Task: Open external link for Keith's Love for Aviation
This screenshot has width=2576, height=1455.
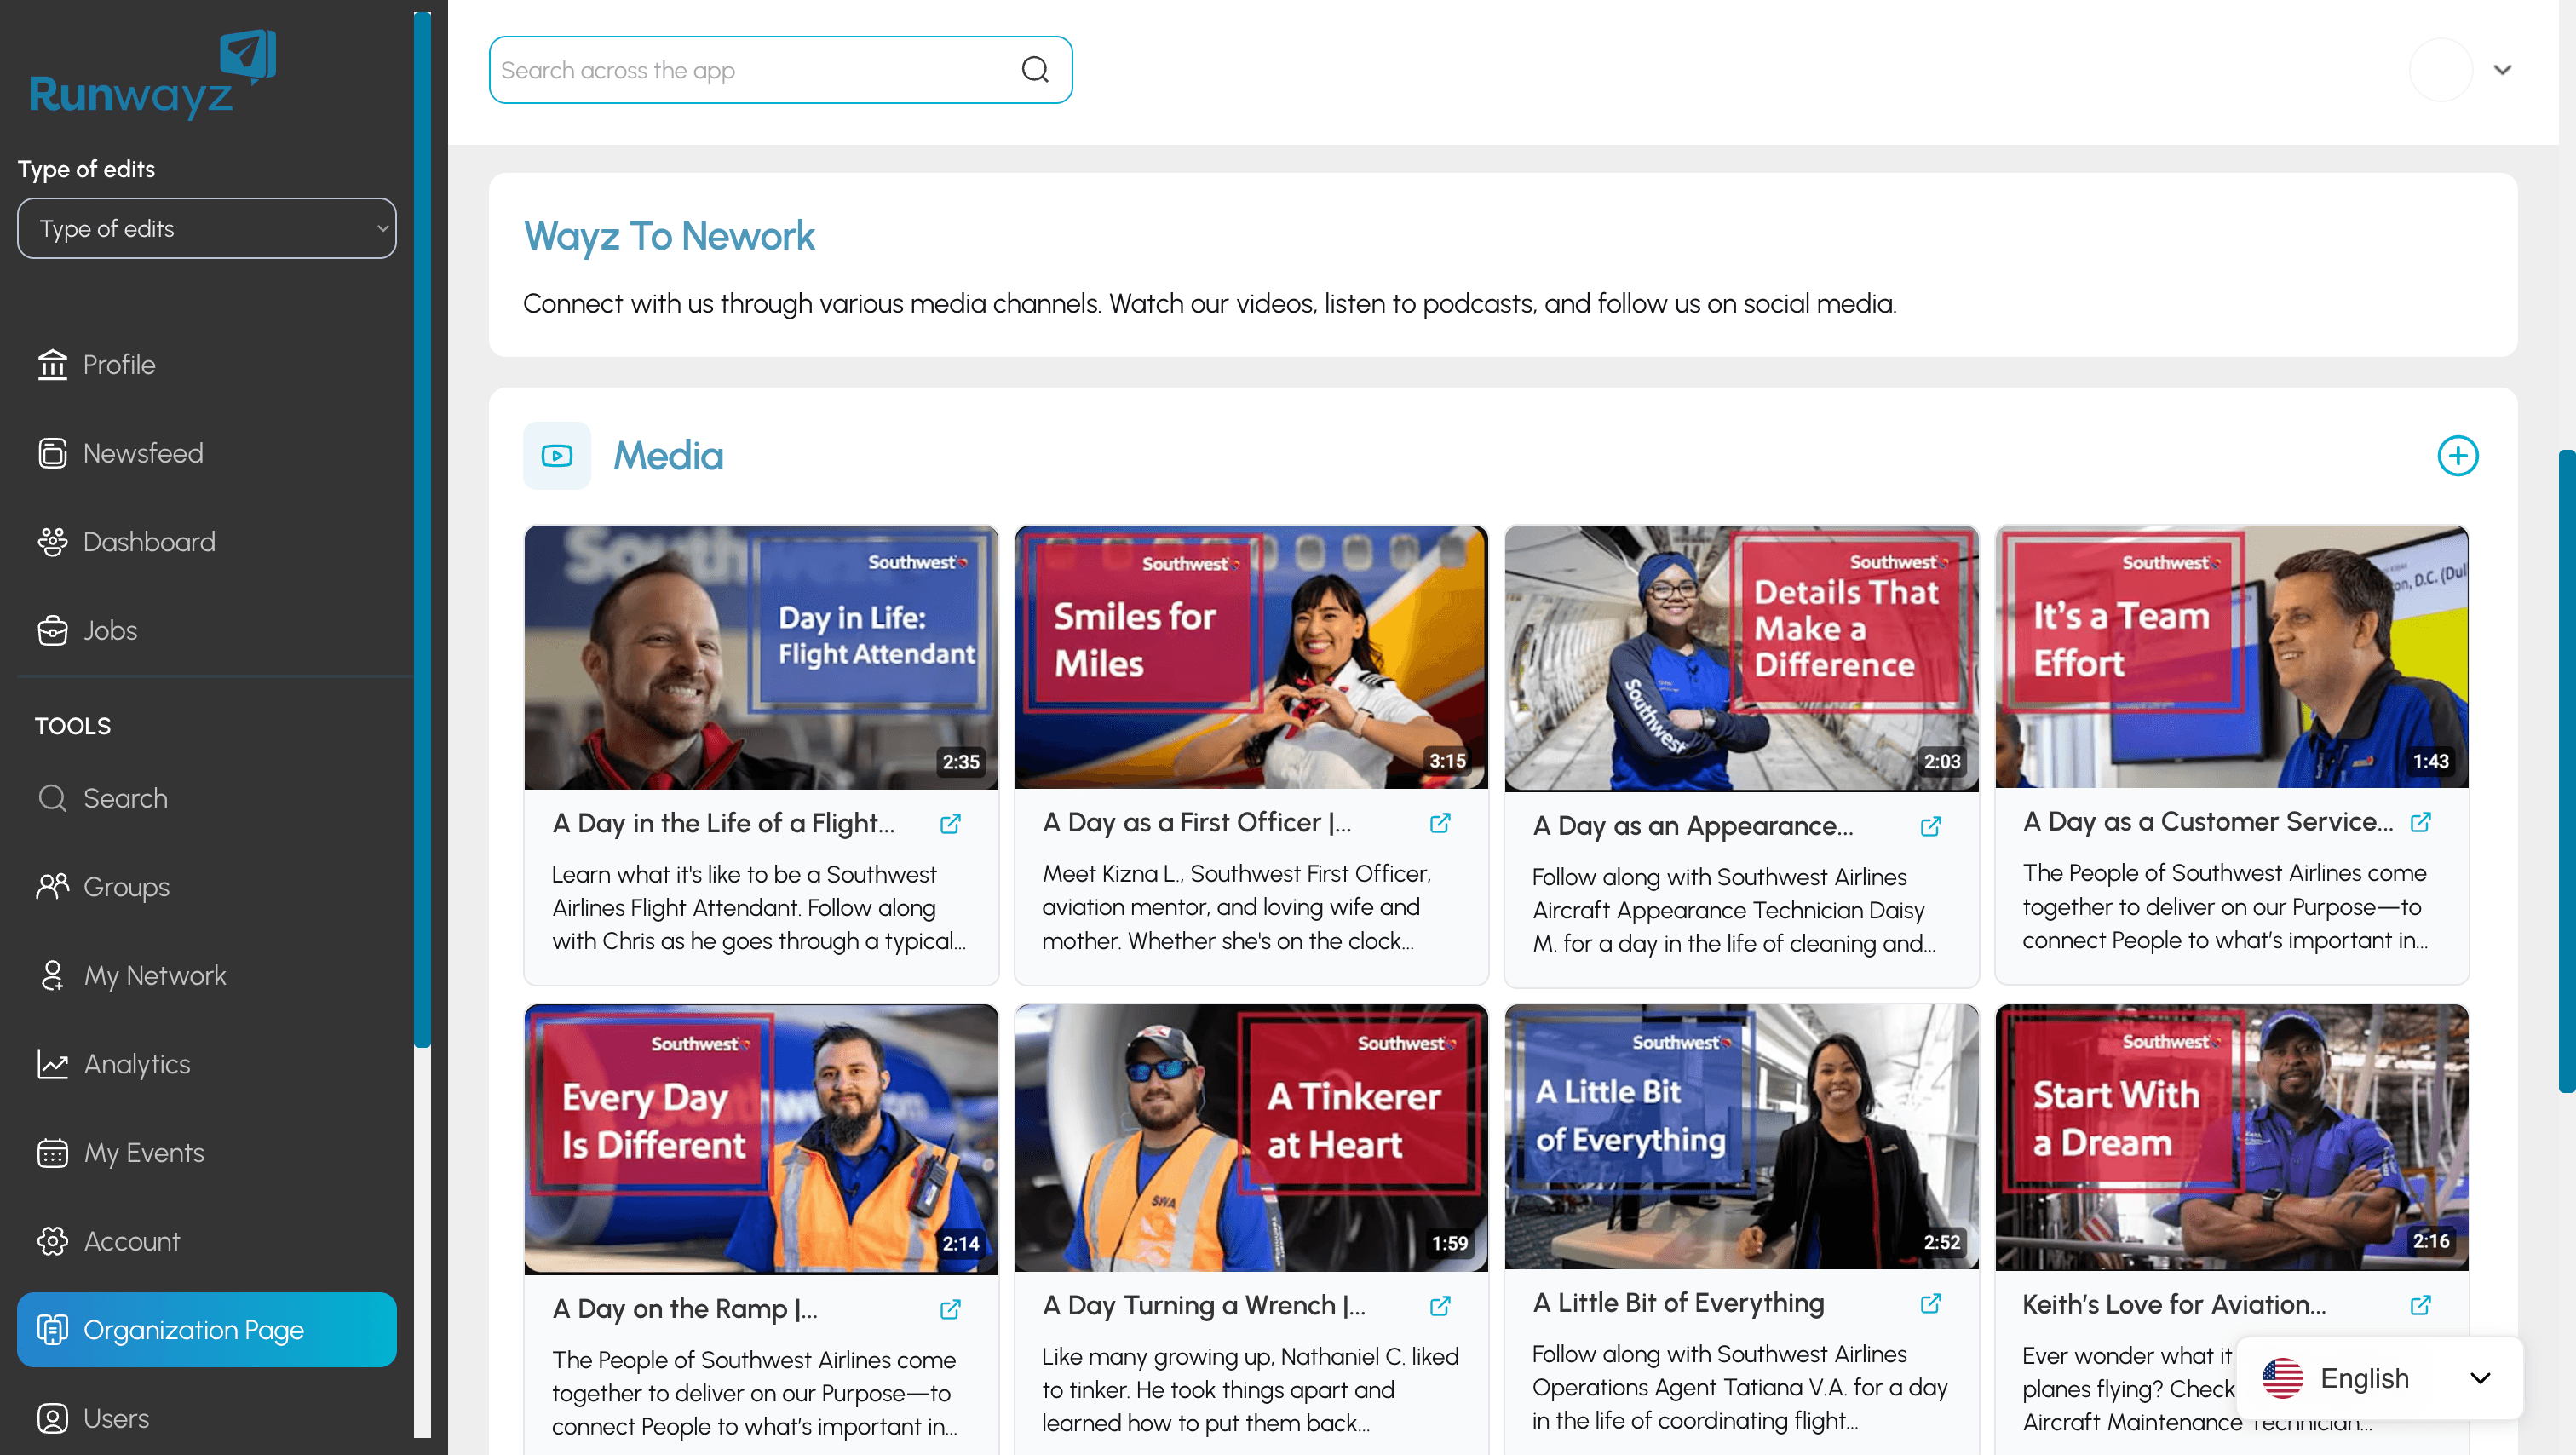Action: point(2421,1305)
